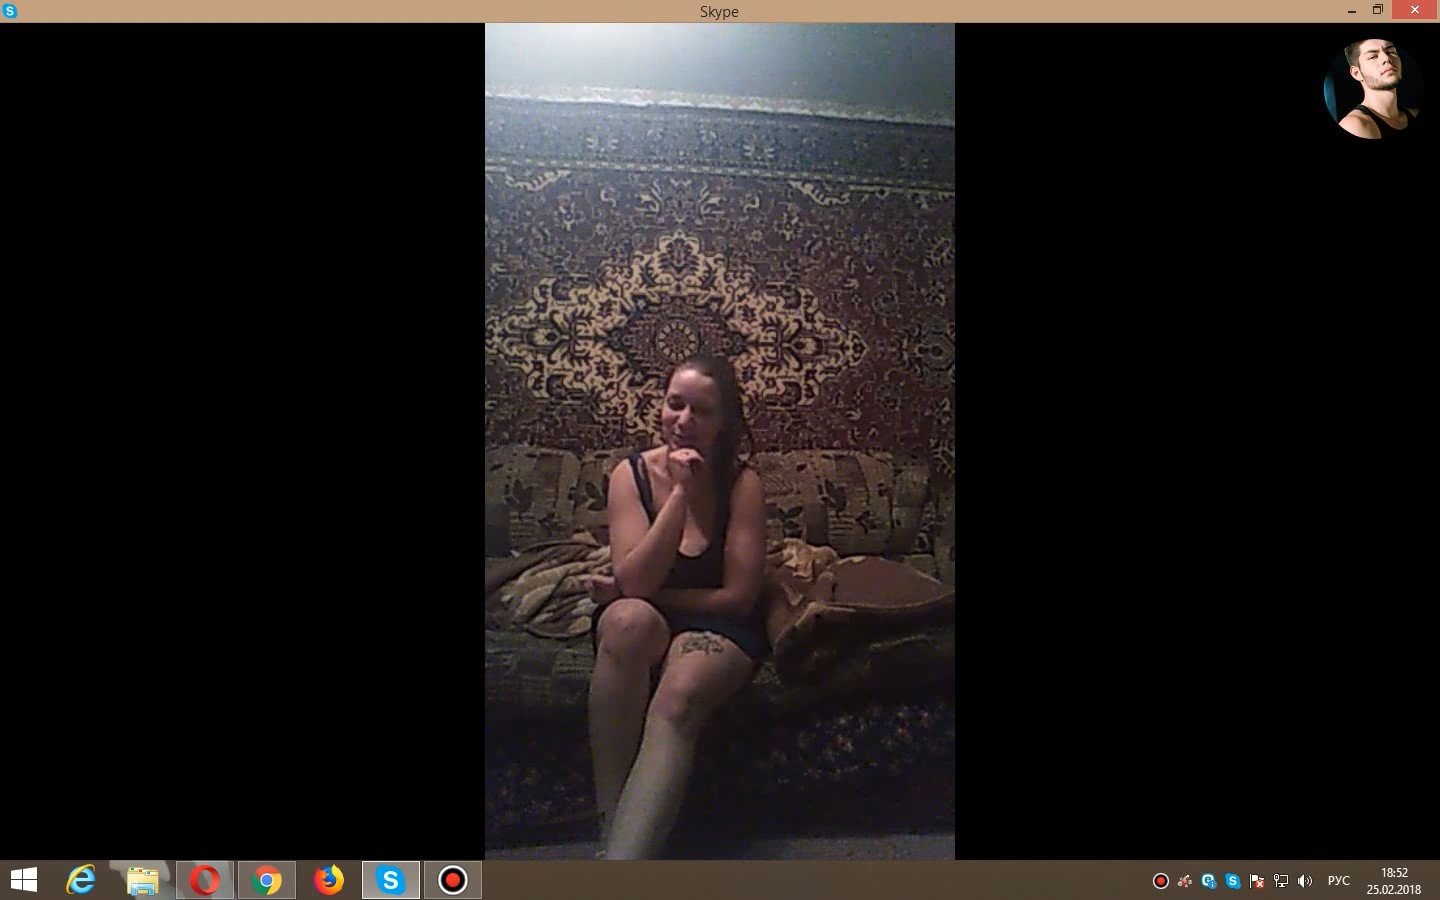Image resolution: width=1440 pixels, height=900 pixels.
Task: Select the active Skype taskbar button
Action: [x=391, y=880]
